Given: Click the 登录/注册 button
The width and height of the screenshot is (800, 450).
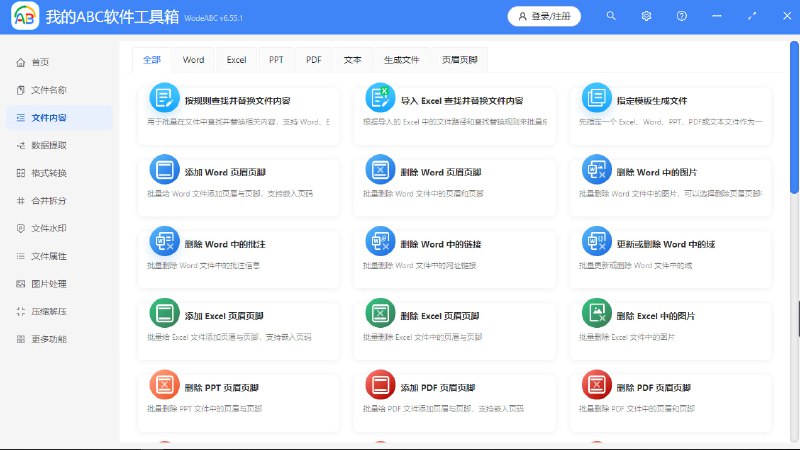Looking at the screenshot, I should (x=544, y=16).
